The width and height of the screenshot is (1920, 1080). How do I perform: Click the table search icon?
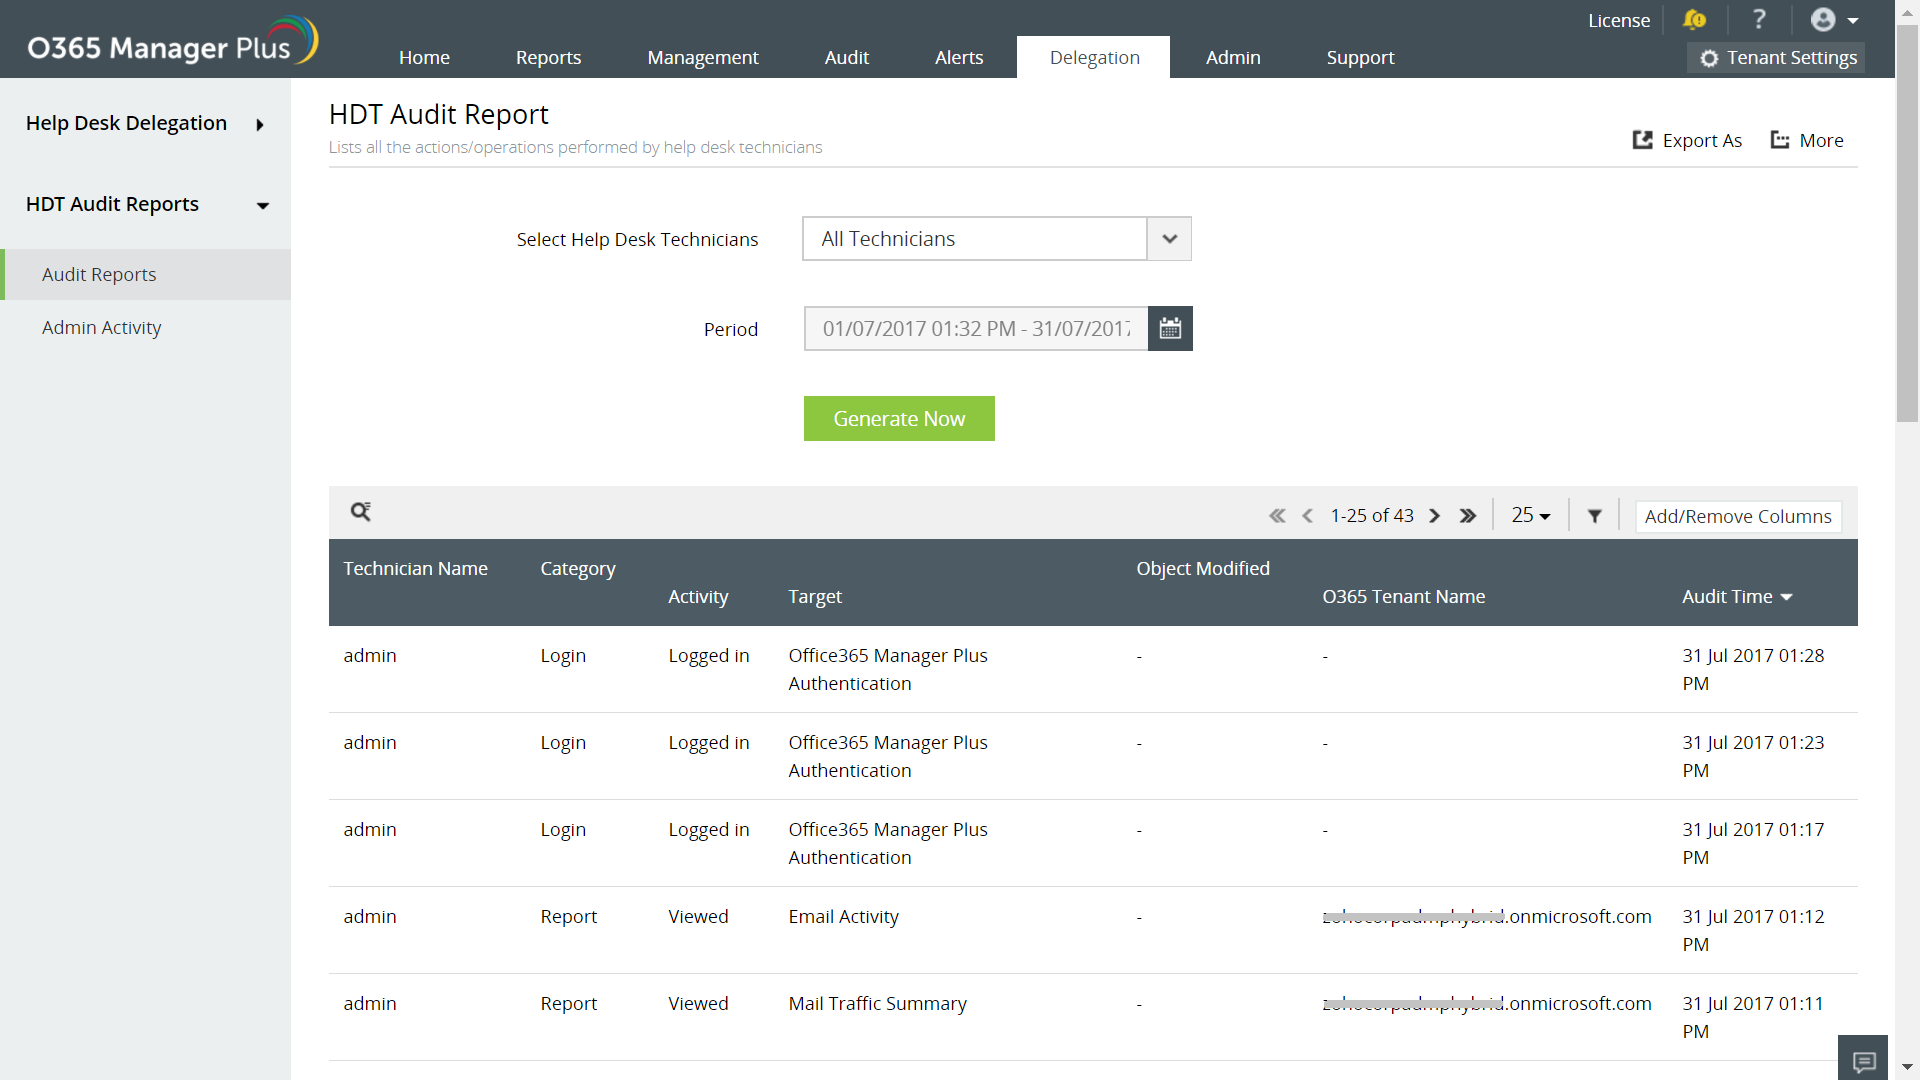(x=361, y=512)
